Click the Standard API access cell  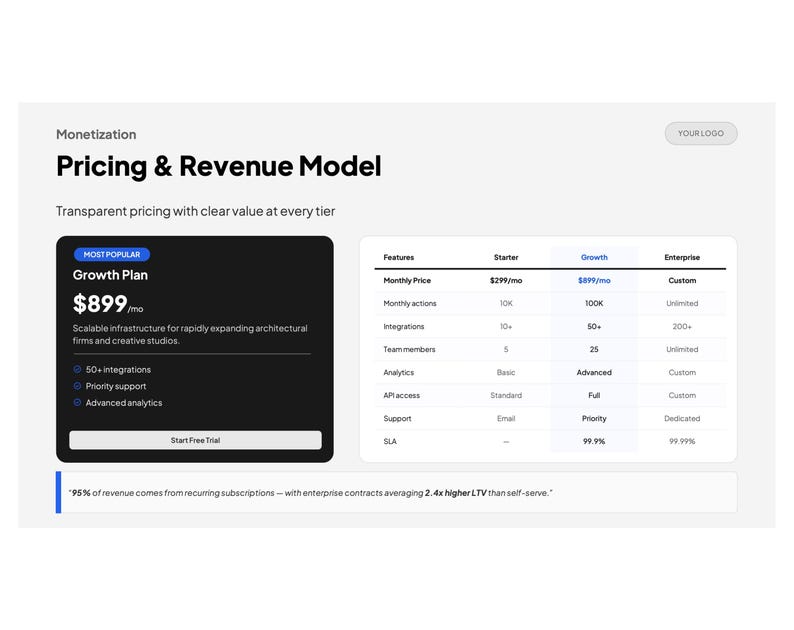click(x=506, y=396)
